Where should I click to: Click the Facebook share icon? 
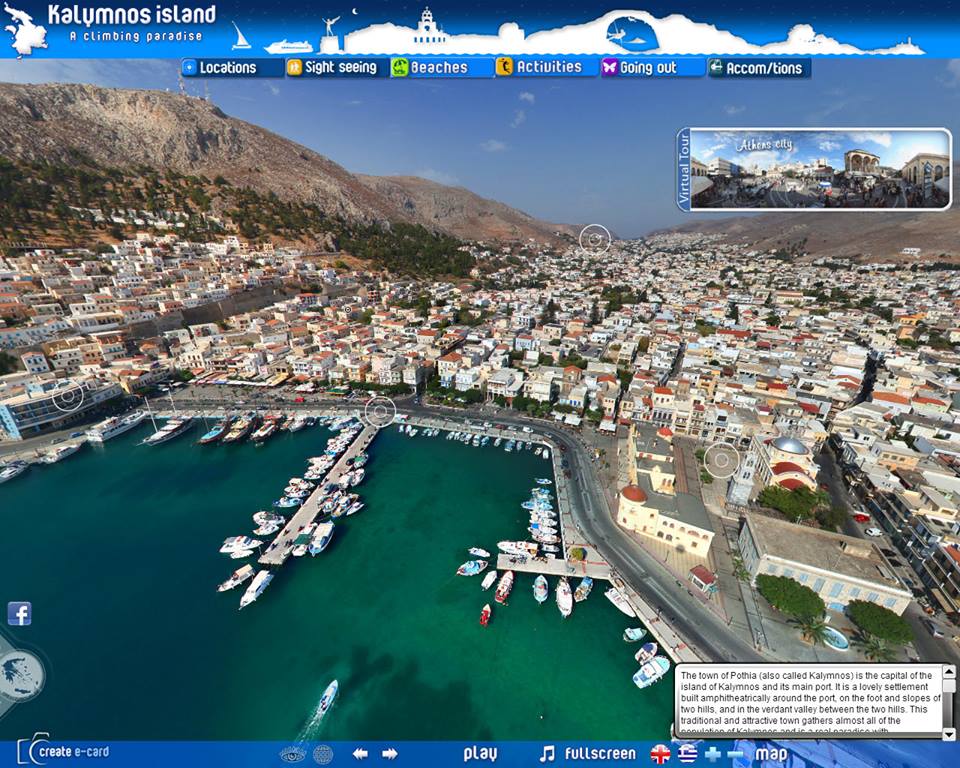(x=20, y=613)
